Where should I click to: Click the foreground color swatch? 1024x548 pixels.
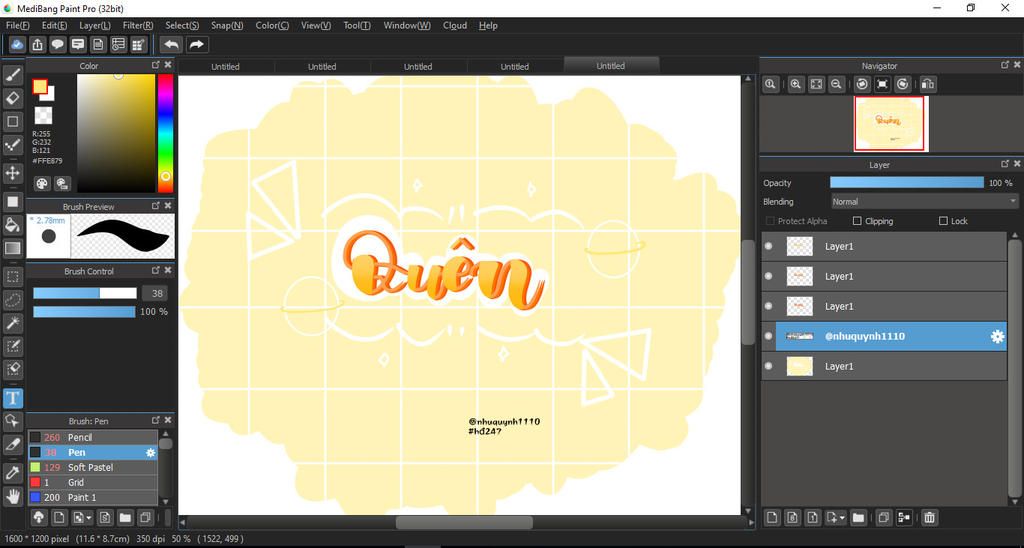coord(40,86)
